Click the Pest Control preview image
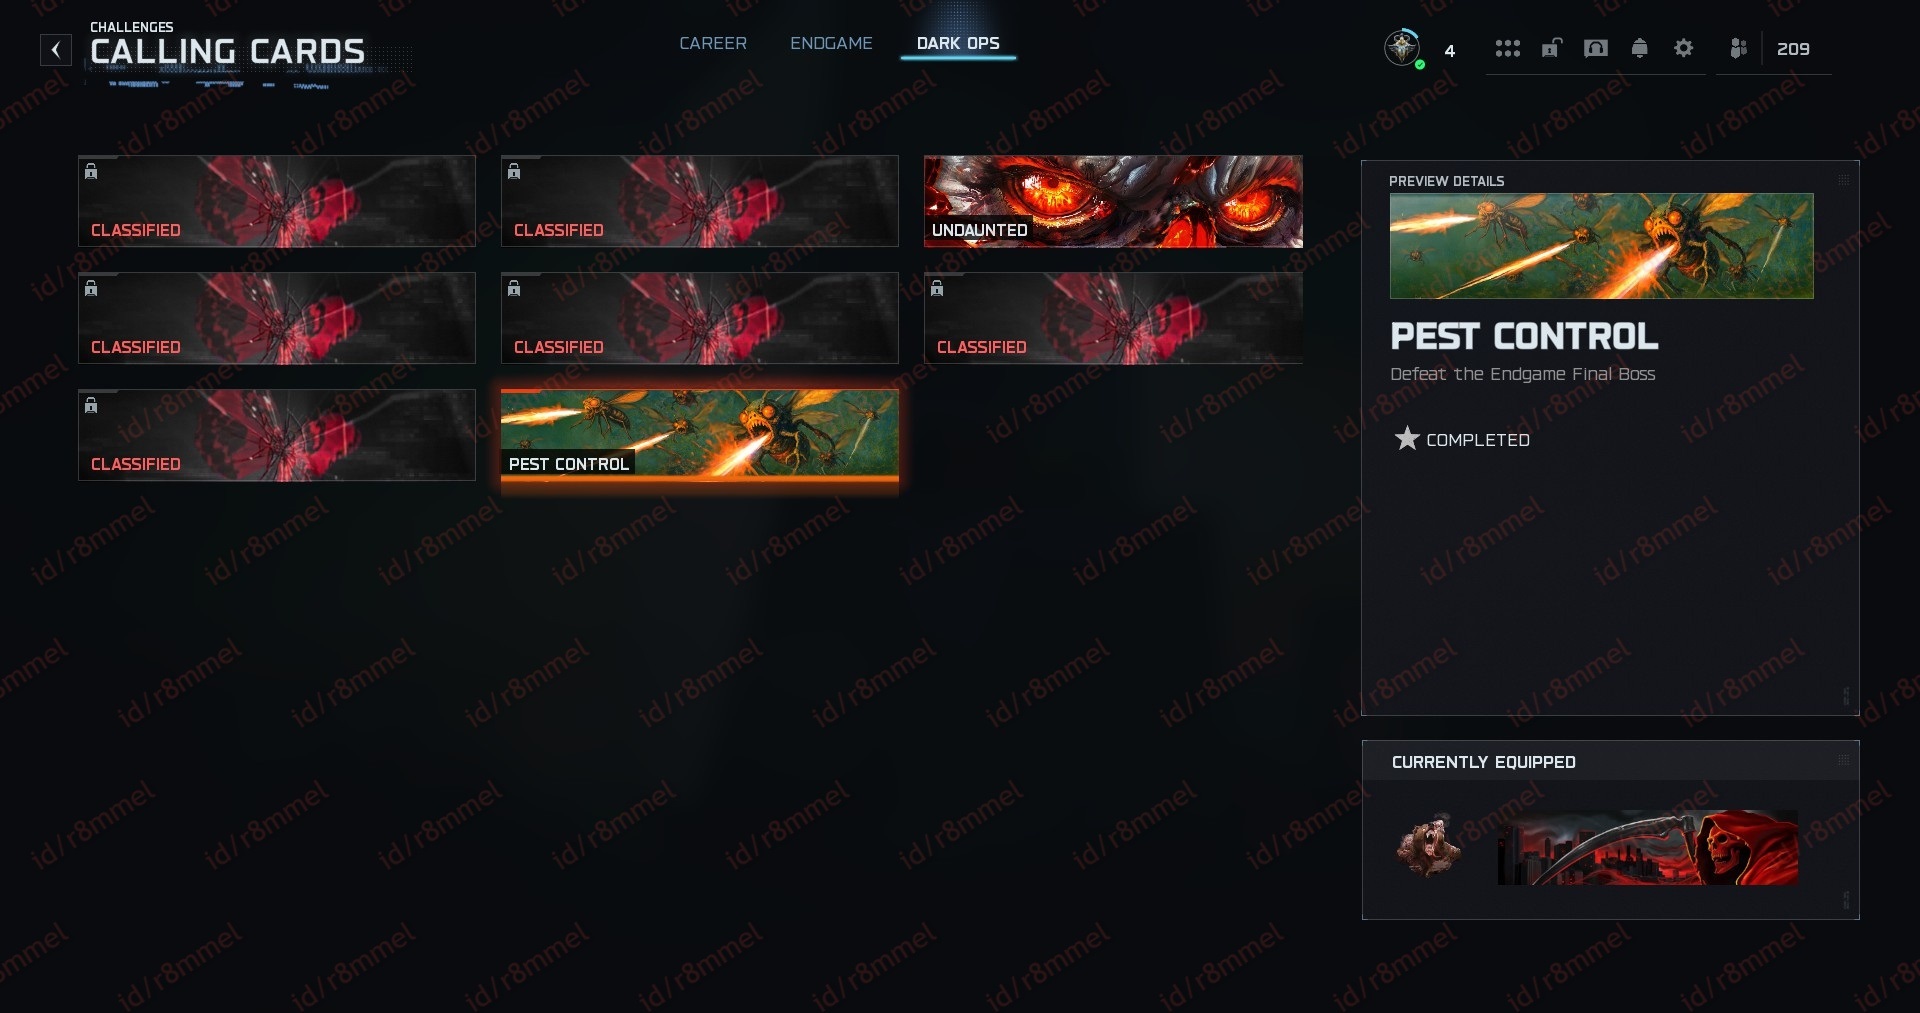1920x1013 pixels. [x=1601, y=246]
